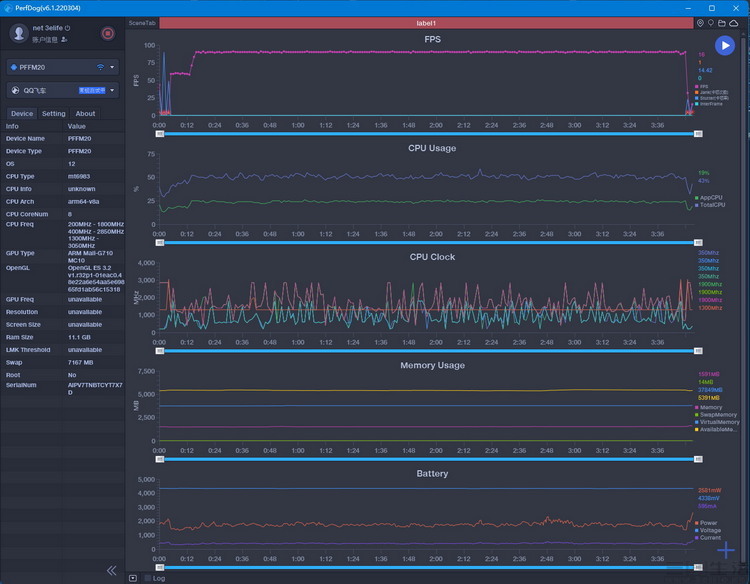
Task: Click the blue device icon before PFFM20
Action: [14, 67]
